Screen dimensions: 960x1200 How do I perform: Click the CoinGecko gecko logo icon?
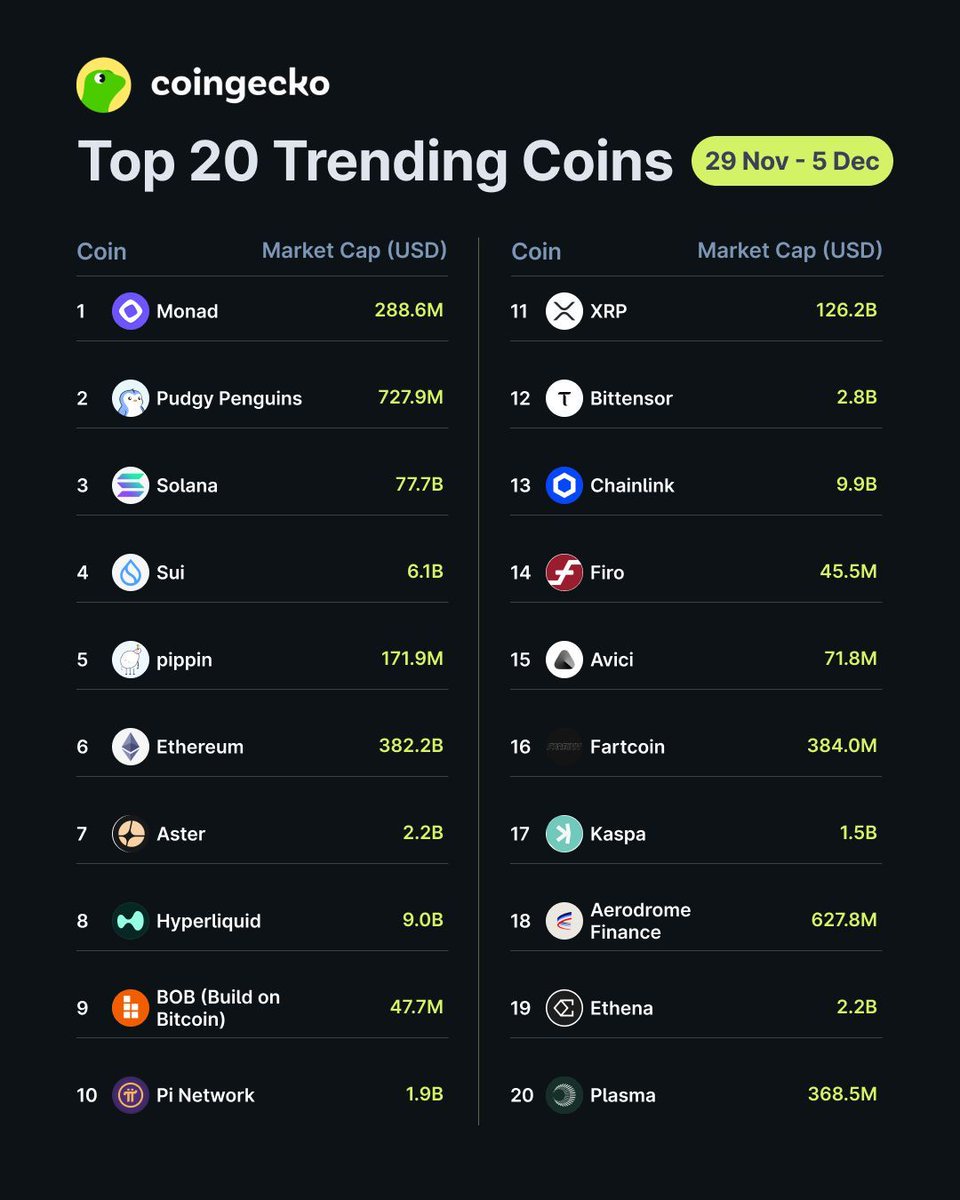pyautogui.click(x=104, y=85)
